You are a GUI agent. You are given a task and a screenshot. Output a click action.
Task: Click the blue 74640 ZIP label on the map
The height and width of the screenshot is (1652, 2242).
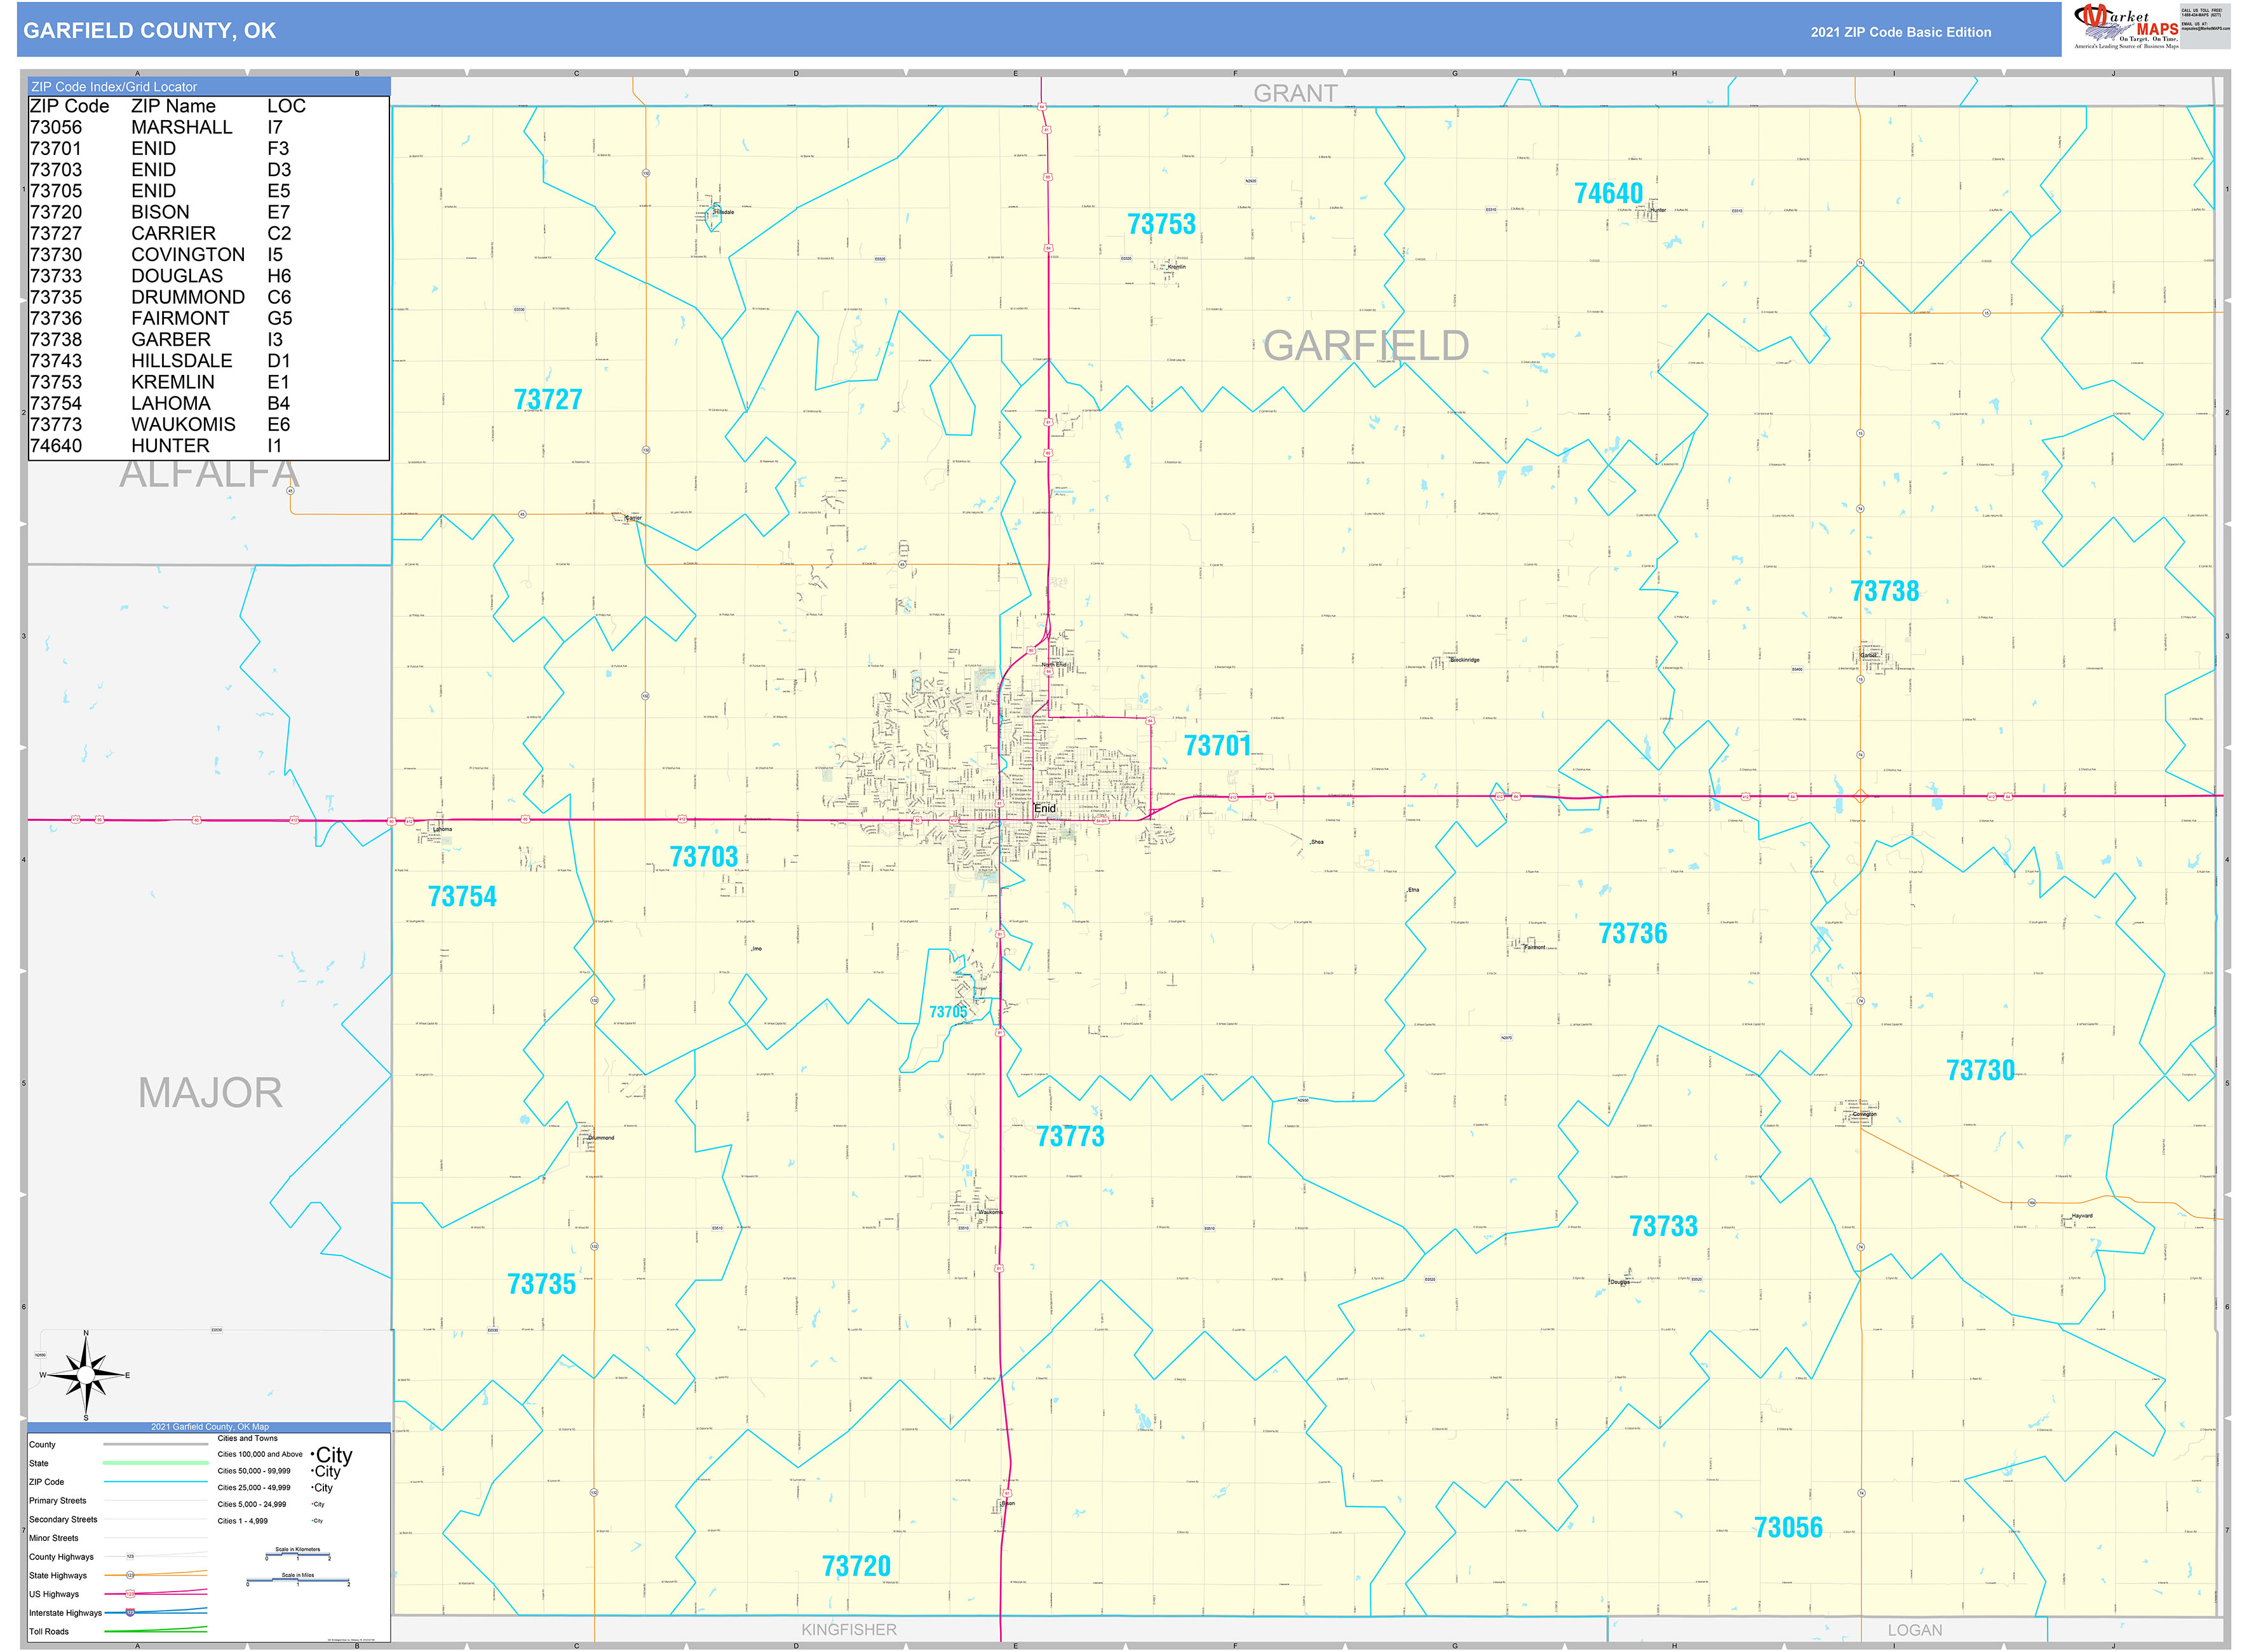tap(1608, 193)
